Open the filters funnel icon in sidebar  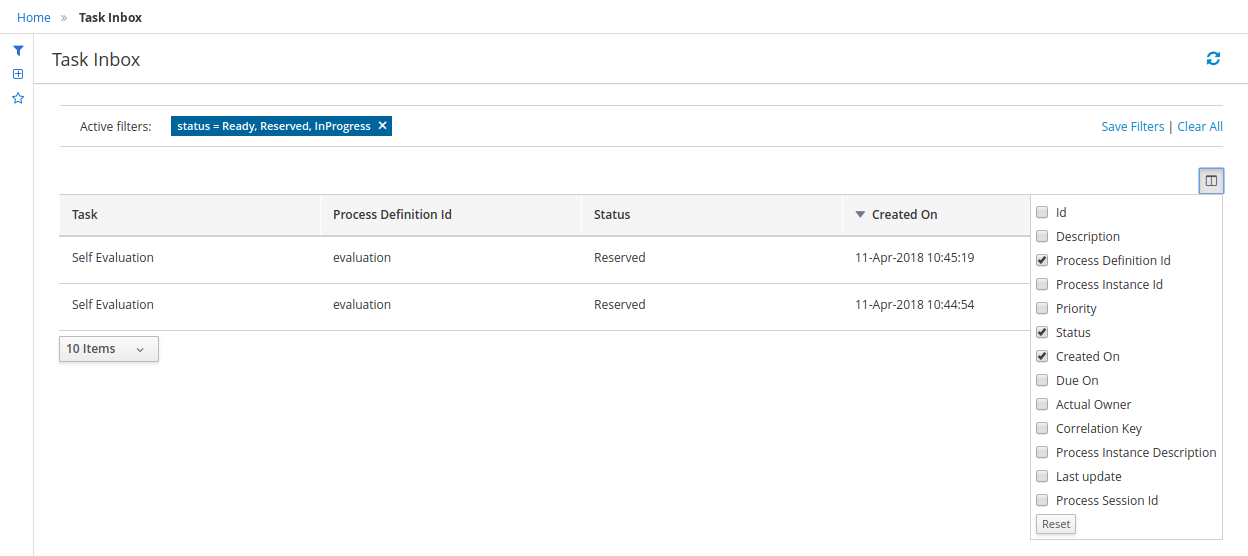point(17,50)
